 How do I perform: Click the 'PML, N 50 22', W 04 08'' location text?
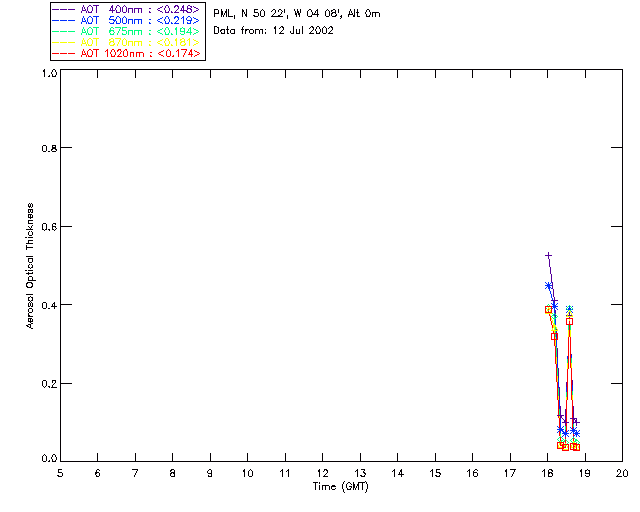(x=296, y=14)
